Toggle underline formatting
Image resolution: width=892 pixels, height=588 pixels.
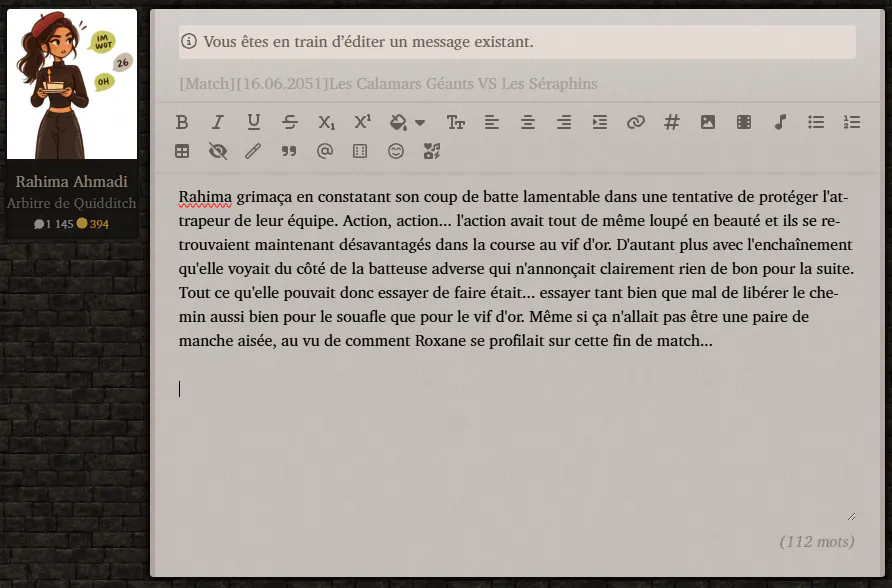(254, 122)
